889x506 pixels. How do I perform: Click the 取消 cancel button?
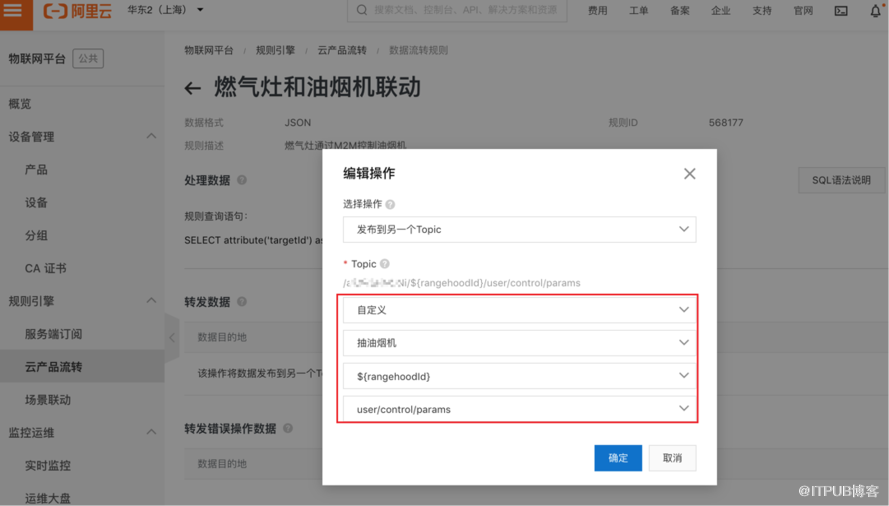click(672, 458)
